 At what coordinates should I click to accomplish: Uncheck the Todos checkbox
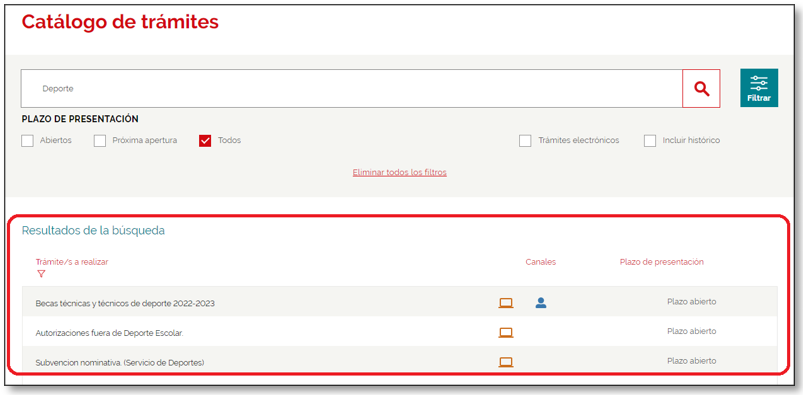[205, 141]
